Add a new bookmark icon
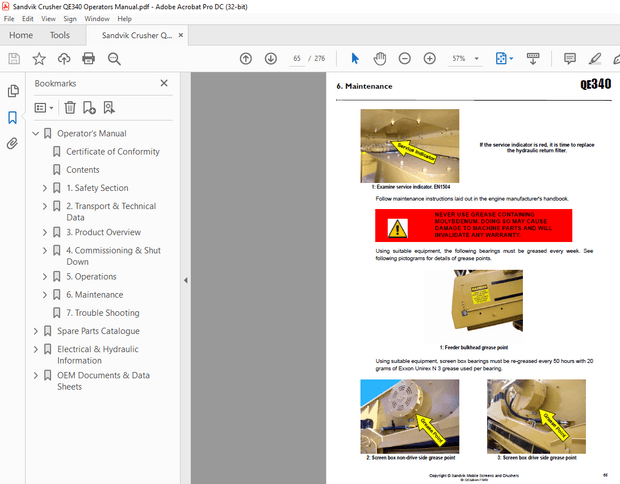This screenshot has height=484, width=620. coord(89,108)
